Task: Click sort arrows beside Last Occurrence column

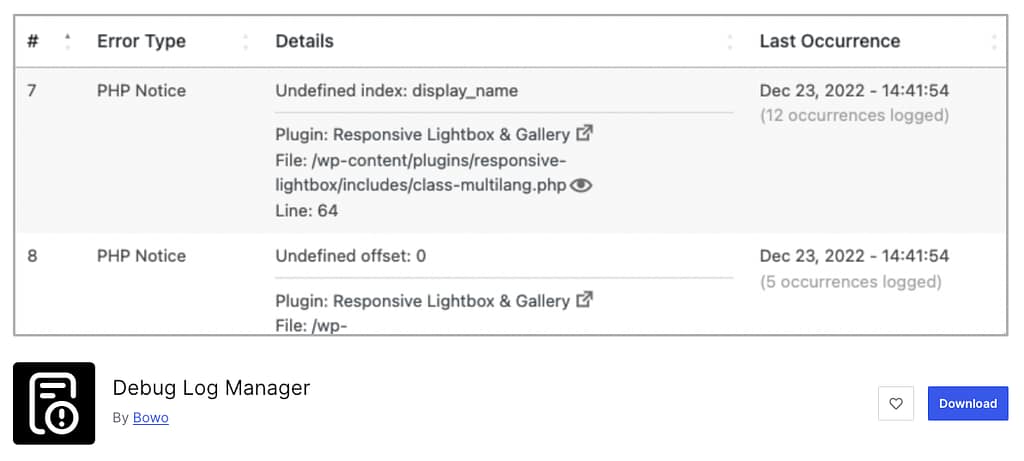Action: point(994,41)
